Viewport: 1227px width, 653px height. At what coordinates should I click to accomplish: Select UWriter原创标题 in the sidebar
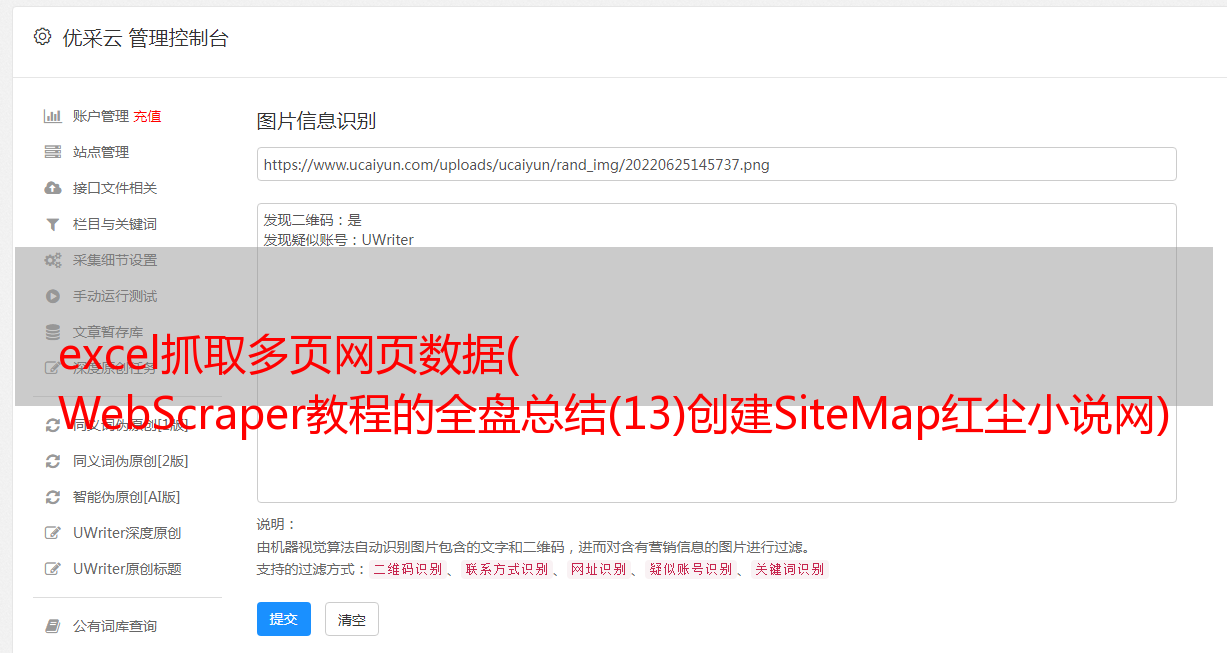[127, 569]
